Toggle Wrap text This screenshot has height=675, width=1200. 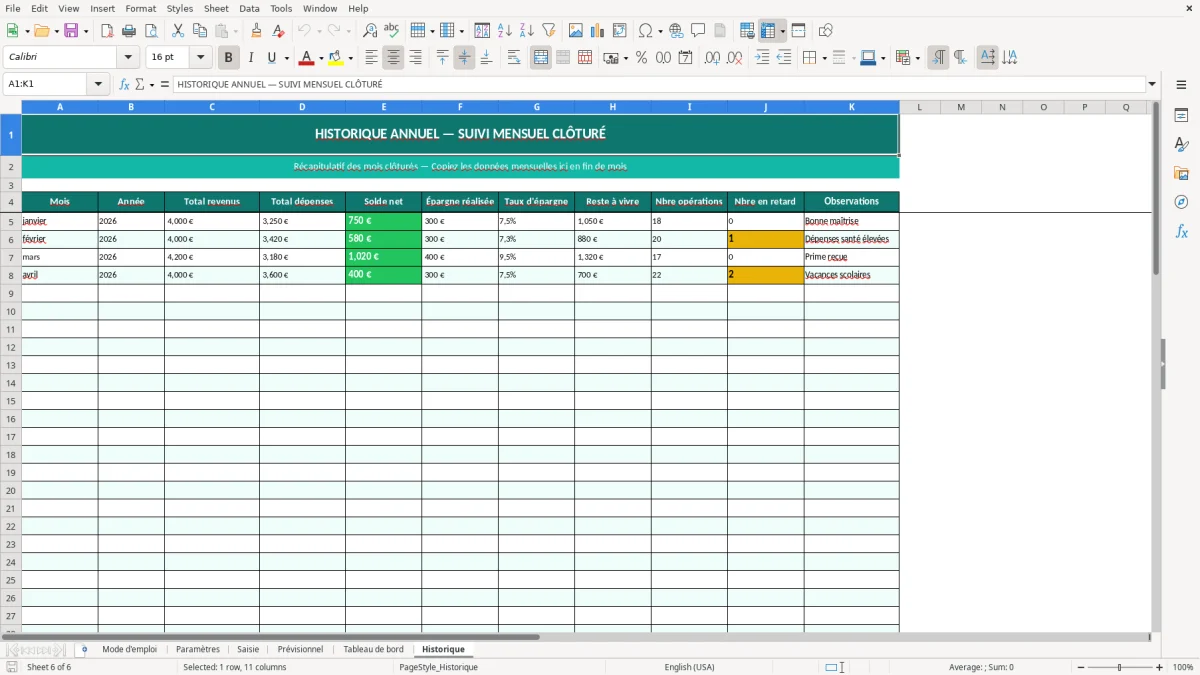point(513,58)
